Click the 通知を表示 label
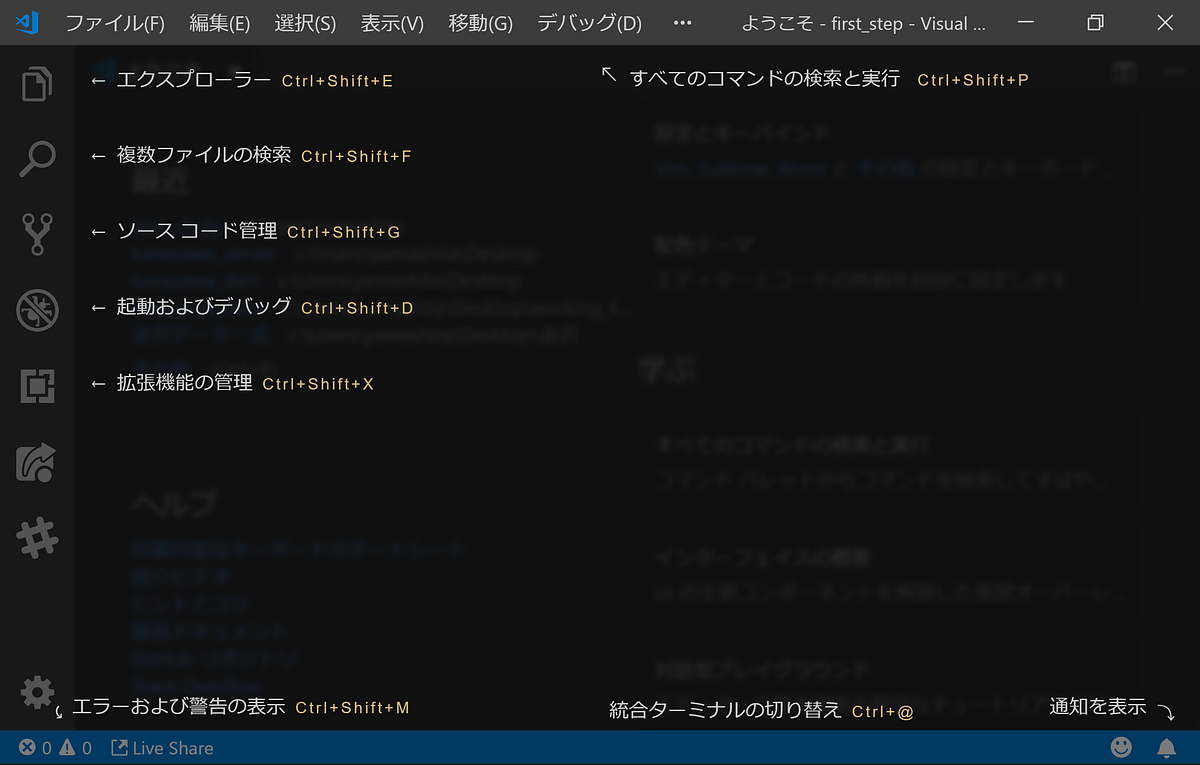This screenshot has width=1200, height=765. (1098, 706)
